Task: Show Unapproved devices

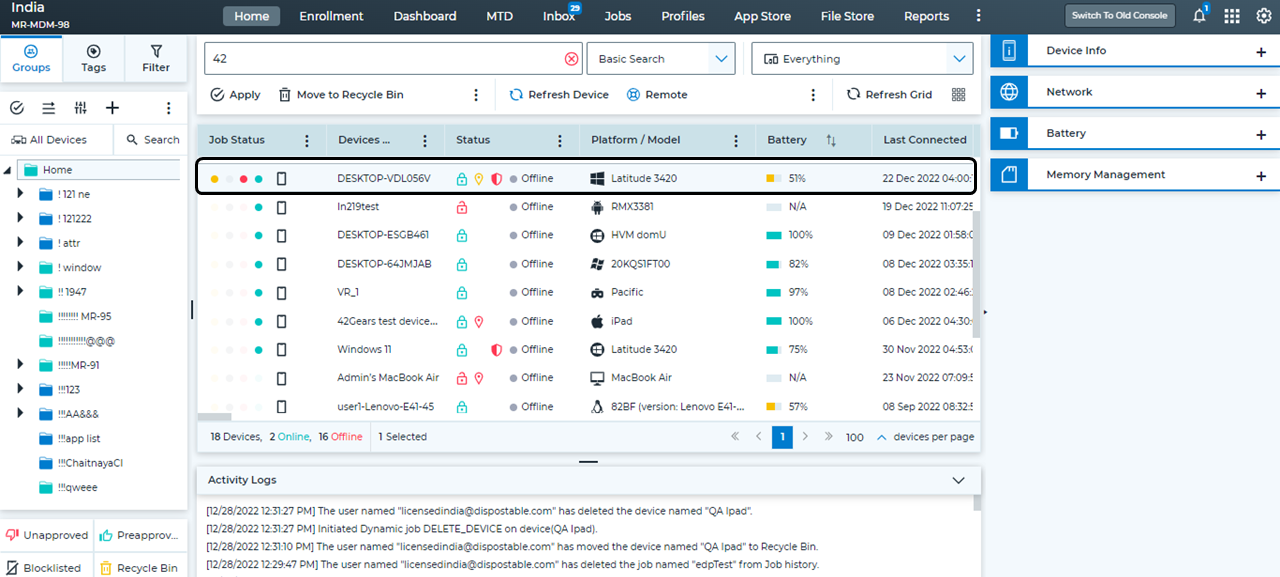Action: [x=47, y=535]
